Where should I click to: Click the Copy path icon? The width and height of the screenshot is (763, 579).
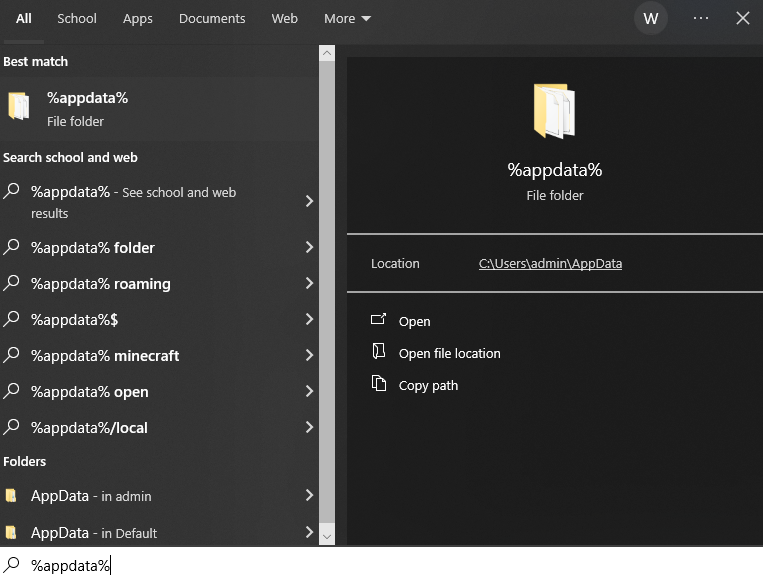379,383
